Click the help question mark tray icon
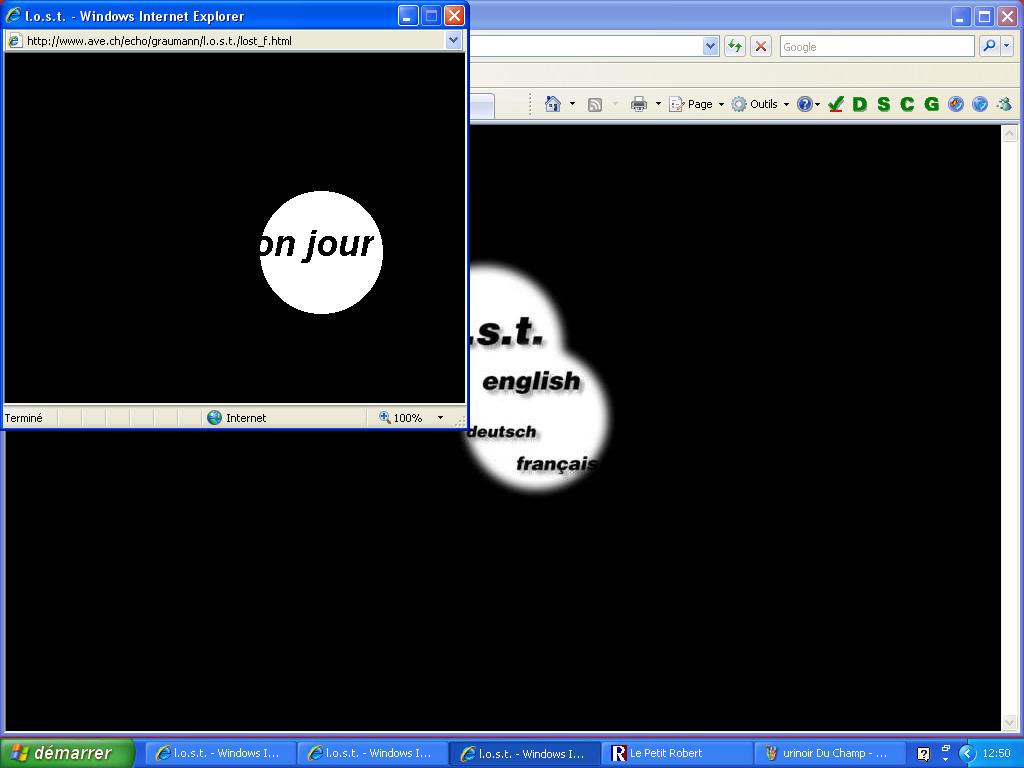The height and width of the screenshot is (768, 1024). [923, 754]
